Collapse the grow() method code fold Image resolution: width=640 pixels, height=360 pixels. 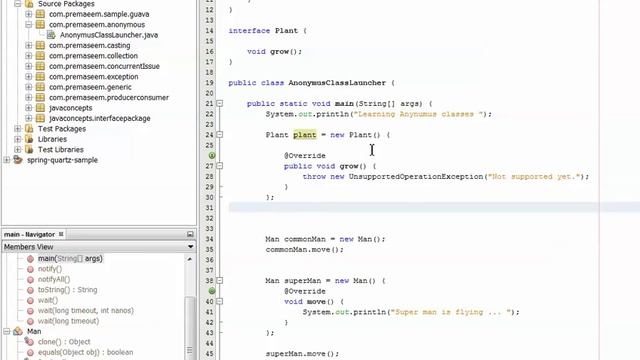click(220, 166)
